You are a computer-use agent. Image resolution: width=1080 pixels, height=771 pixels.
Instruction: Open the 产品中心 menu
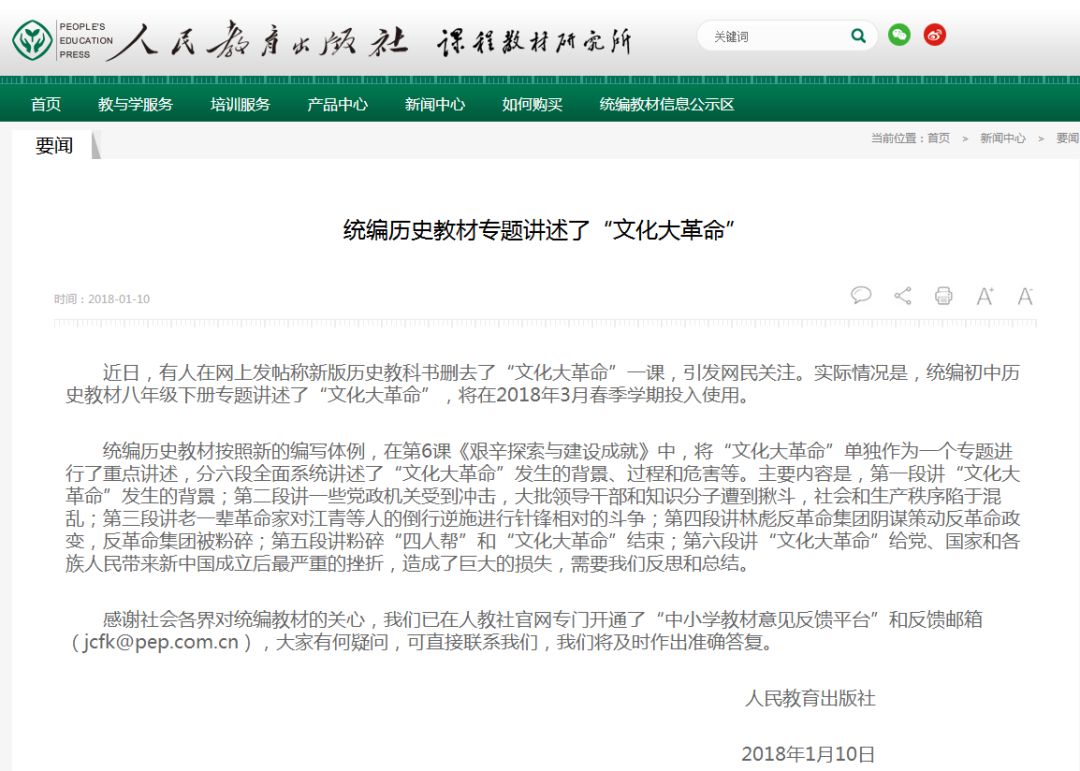[338, 104]
